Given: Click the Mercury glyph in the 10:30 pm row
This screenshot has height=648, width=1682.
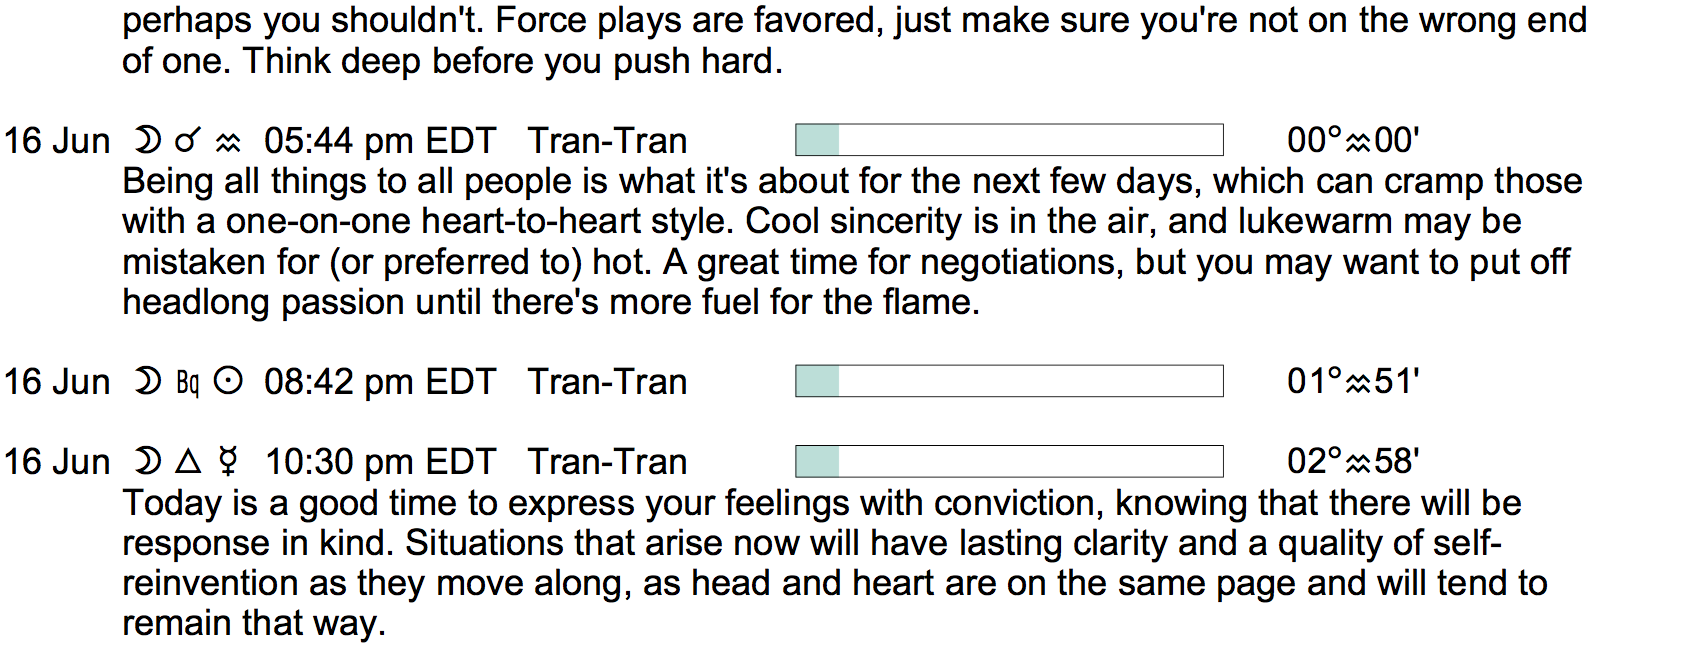Looking at the screenshot, I should click(x=229, y=462).
